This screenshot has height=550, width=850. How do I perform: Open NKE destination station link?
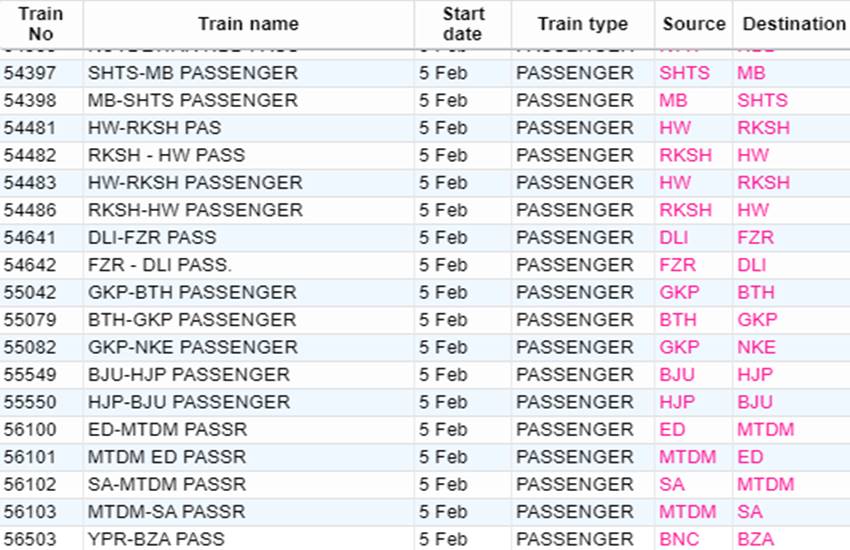tap(756, 347)
